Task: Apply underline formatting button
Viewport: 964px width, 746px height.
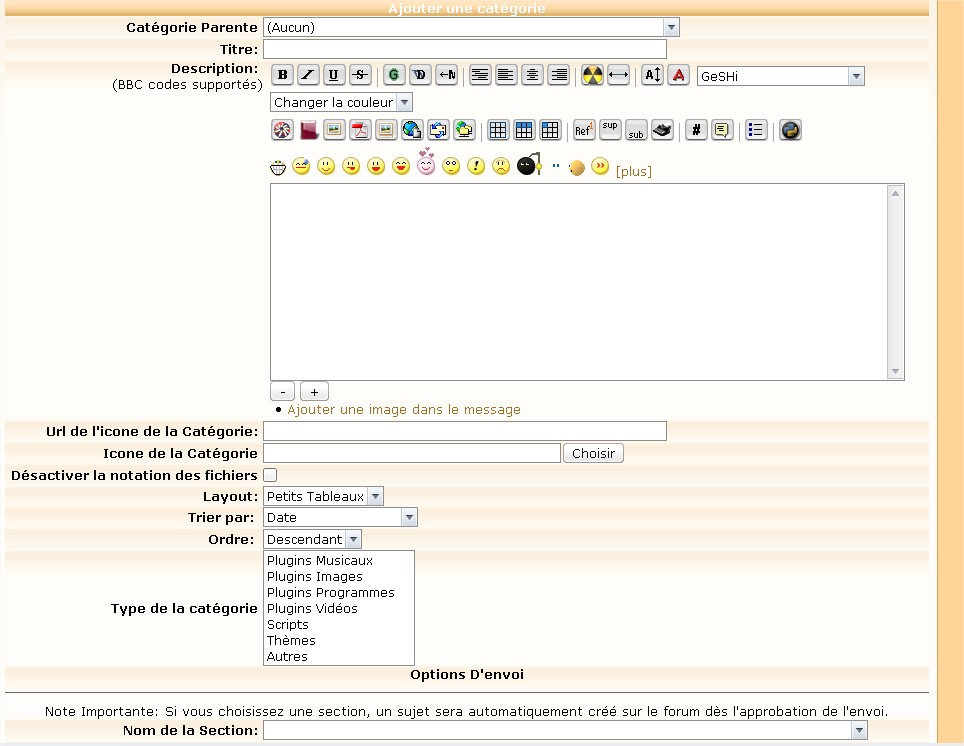Action: (x=334, y=75)
